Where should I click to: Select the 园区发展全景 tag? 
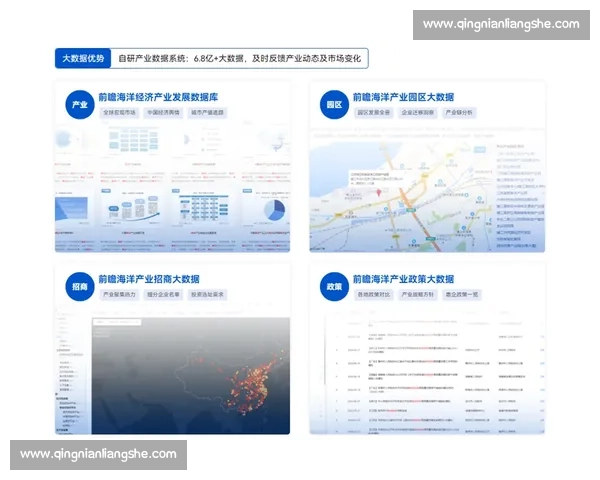(x=373, y=113)
